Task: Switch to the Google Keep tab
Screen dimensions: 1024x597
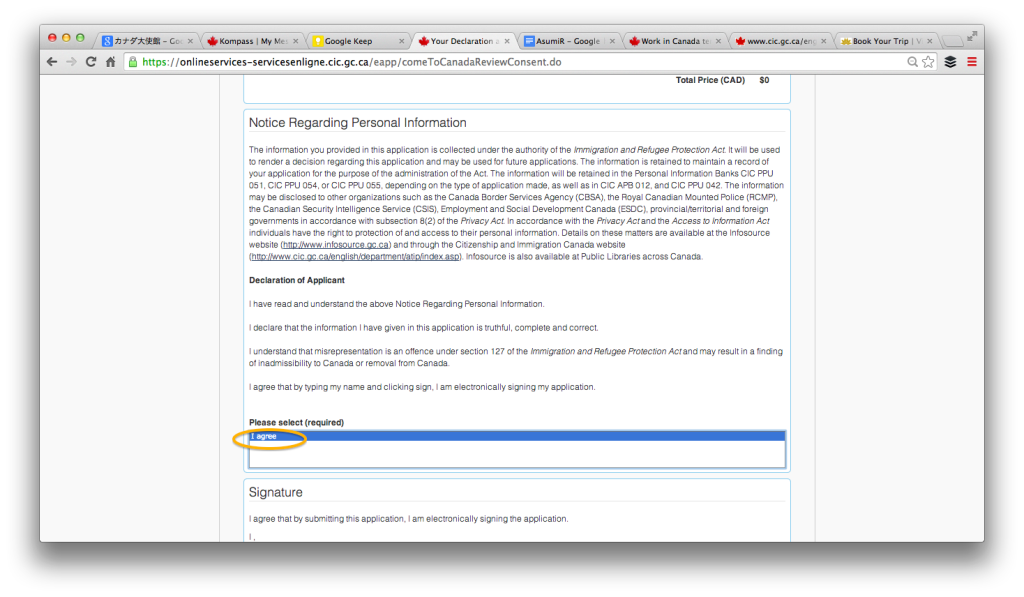Action: (x=359, y=41)
